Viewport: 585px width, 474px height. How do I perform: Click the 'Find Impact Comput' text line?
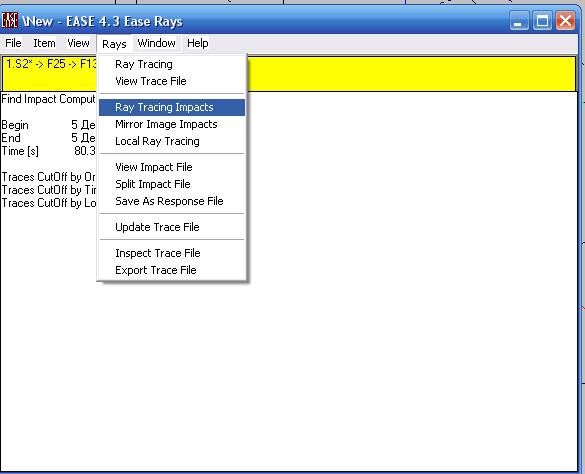[x=48, y=99]
